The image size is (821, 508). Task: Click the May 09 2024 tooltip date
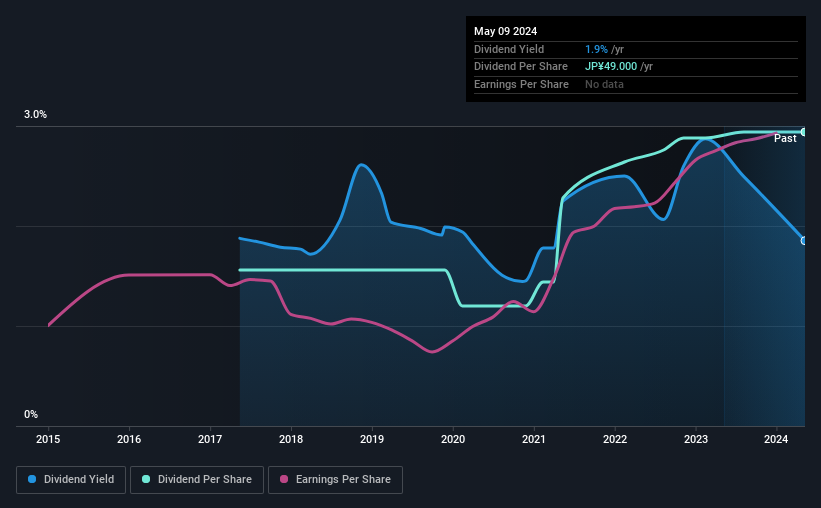pyautogui.click(x=505, y=31)
